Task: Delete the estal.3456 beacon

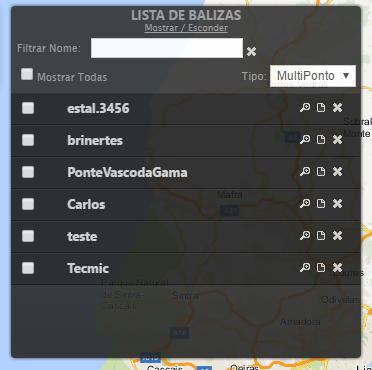Action: (x=337, y=108)
